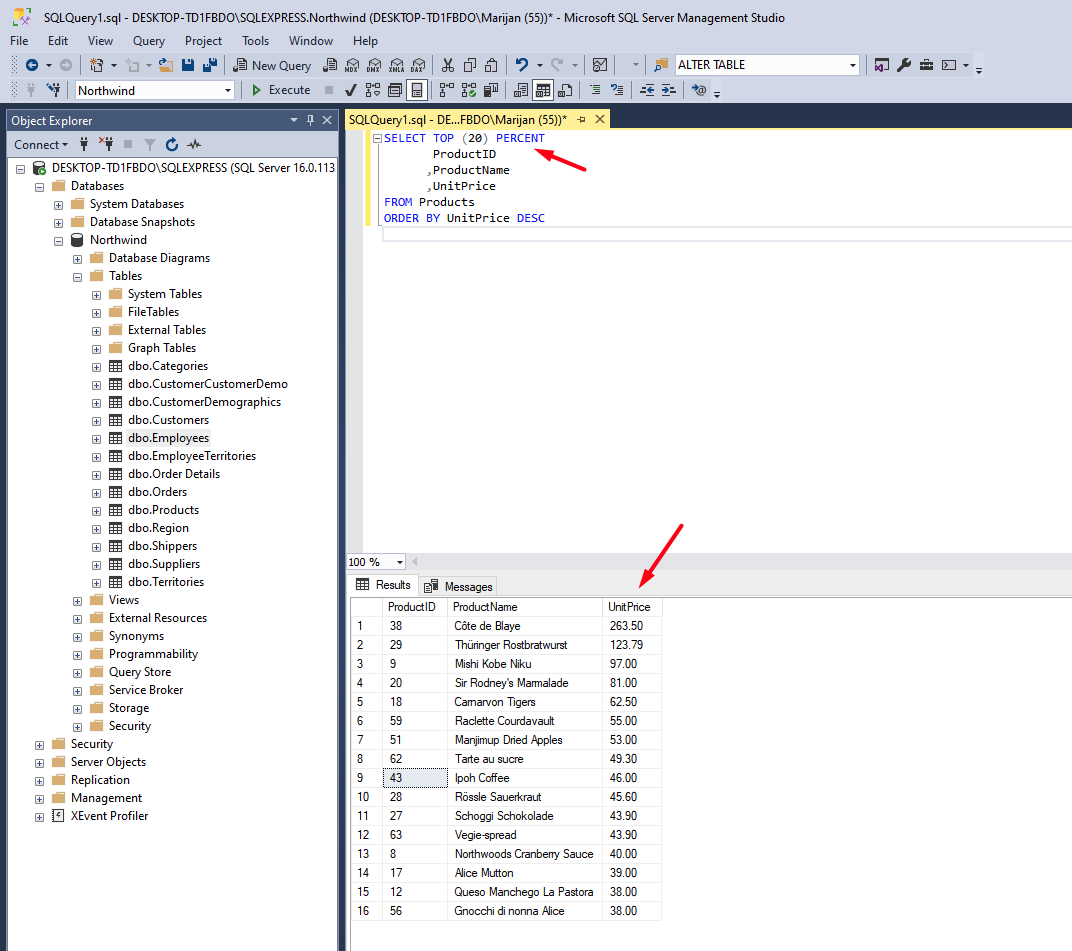This screenshot has height=951, width=1072.
Task: Click the Côte de Blaye cell
Action: pos(524,626)
